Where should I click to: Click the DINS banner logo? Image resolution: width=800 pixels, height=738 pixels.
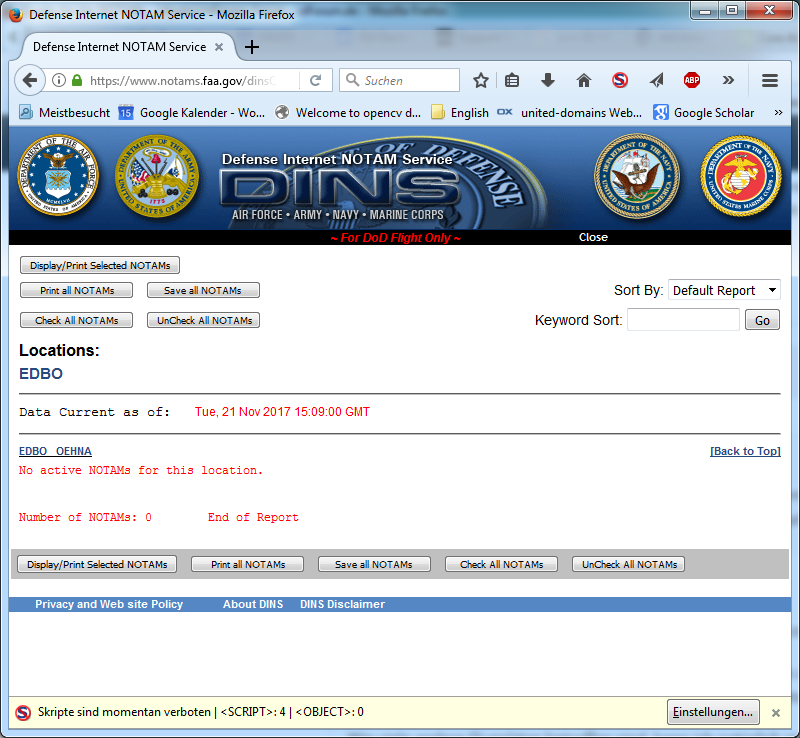point(340,187)
